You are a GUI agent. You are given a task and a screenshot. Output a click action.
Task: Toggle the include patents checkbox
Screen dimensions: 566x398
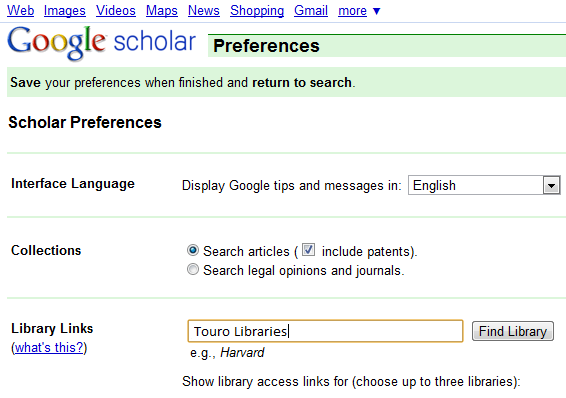(308, 250)
